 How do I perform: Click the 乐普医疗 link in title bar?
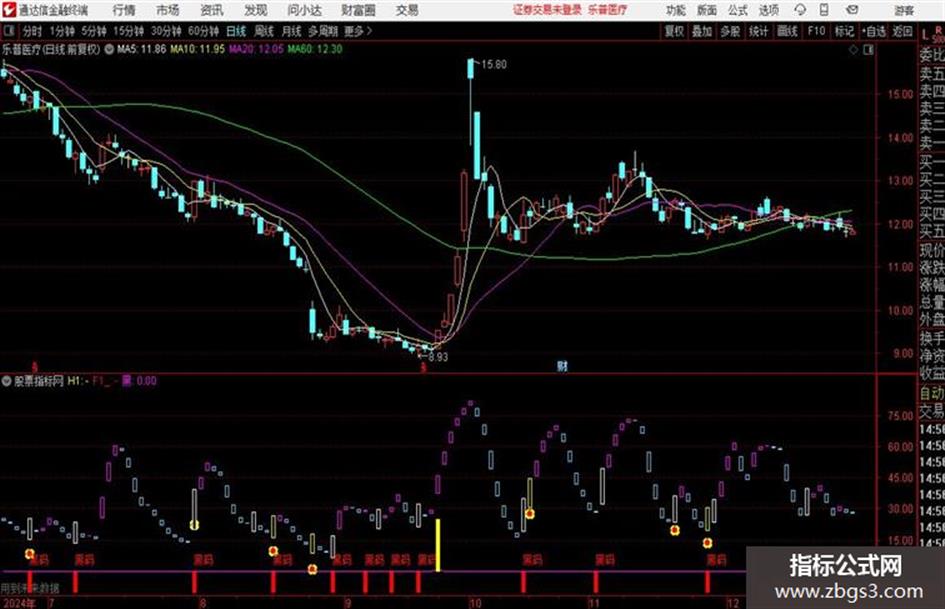click(x=606, y=10)
